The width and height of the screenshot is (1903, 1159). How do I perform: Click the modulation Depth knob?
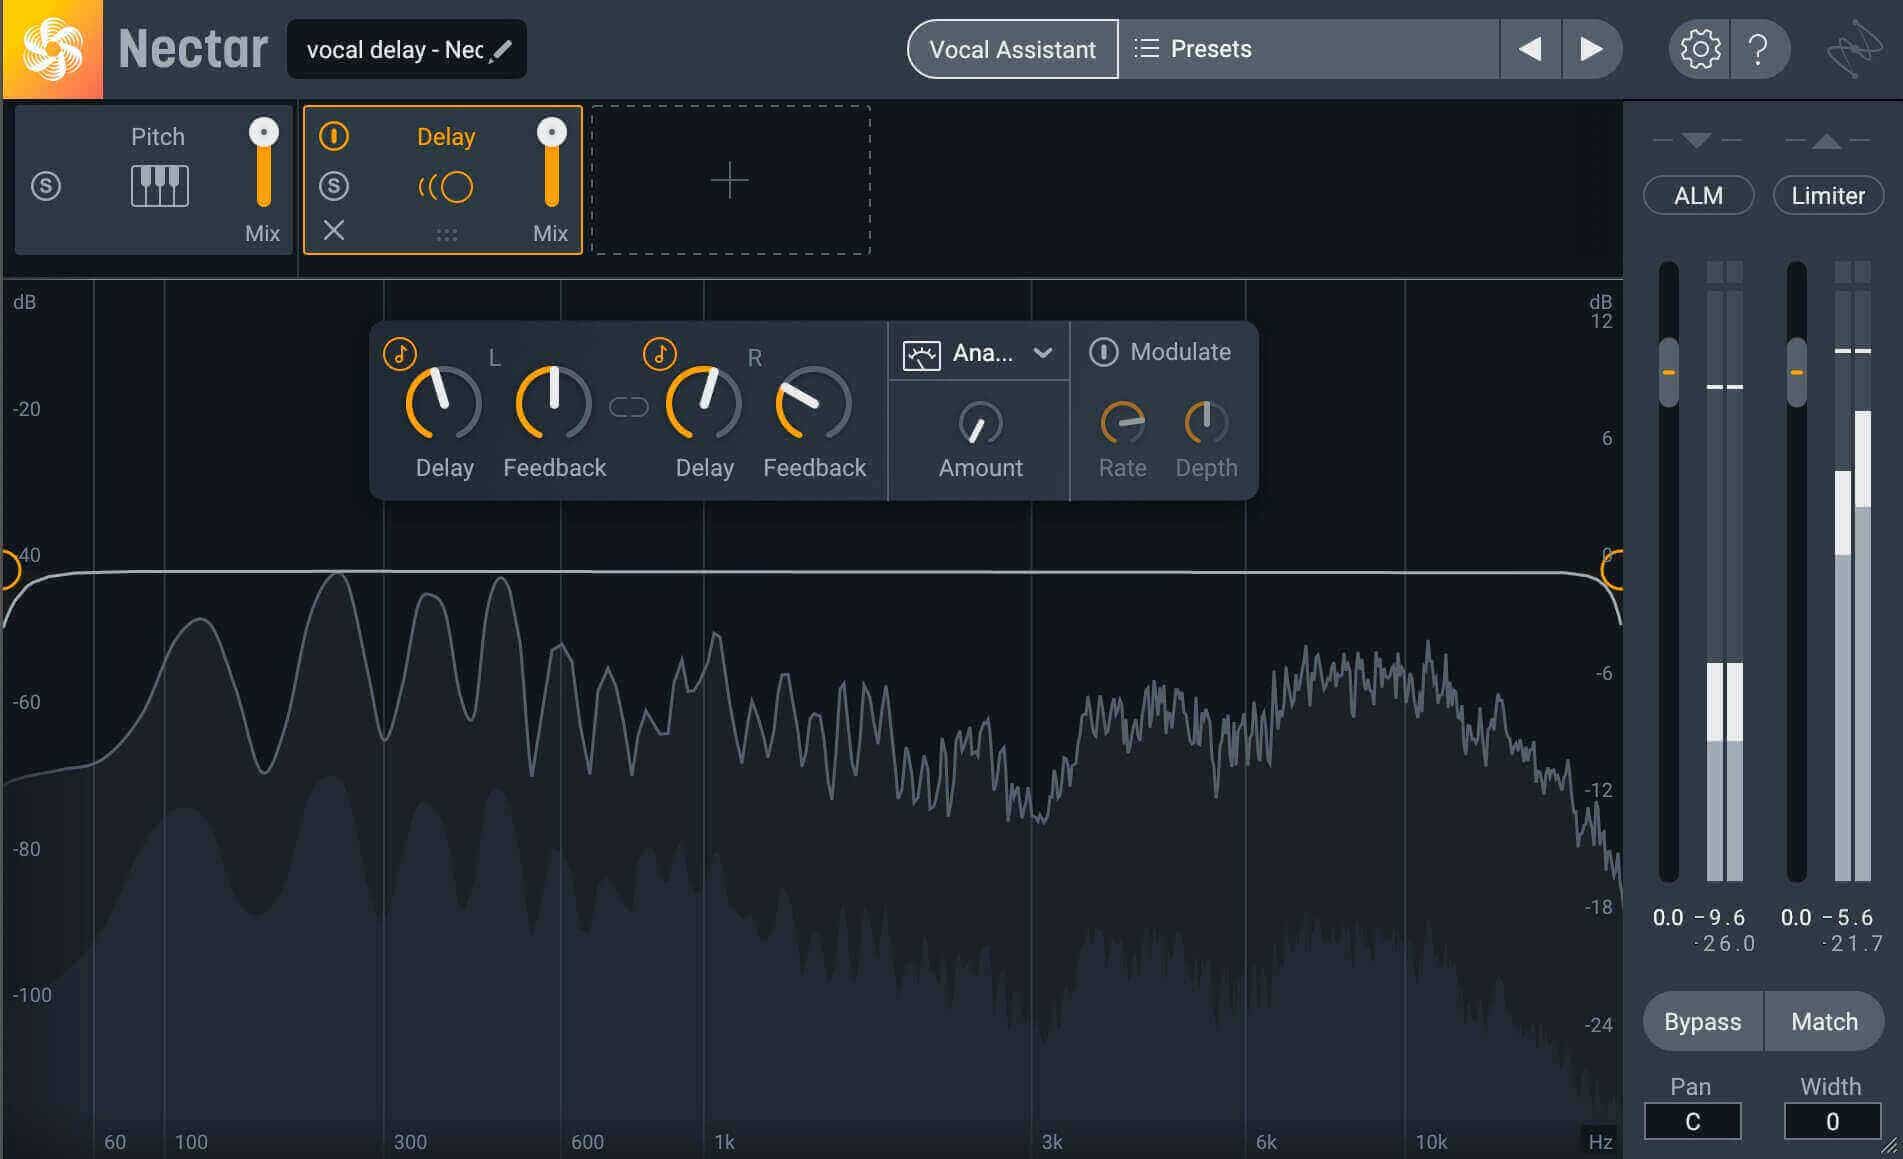1206,423
